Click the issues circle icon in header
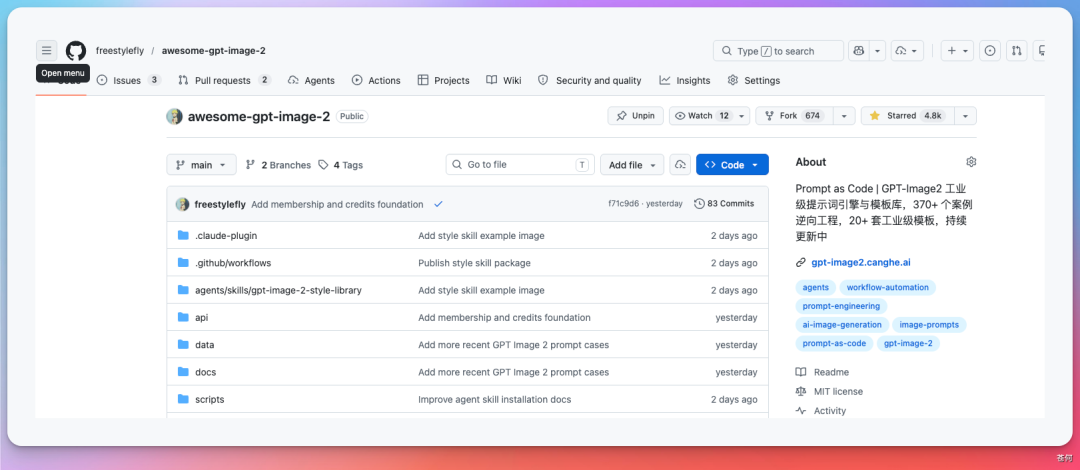1080x470 pixels. tap(990, 50)
